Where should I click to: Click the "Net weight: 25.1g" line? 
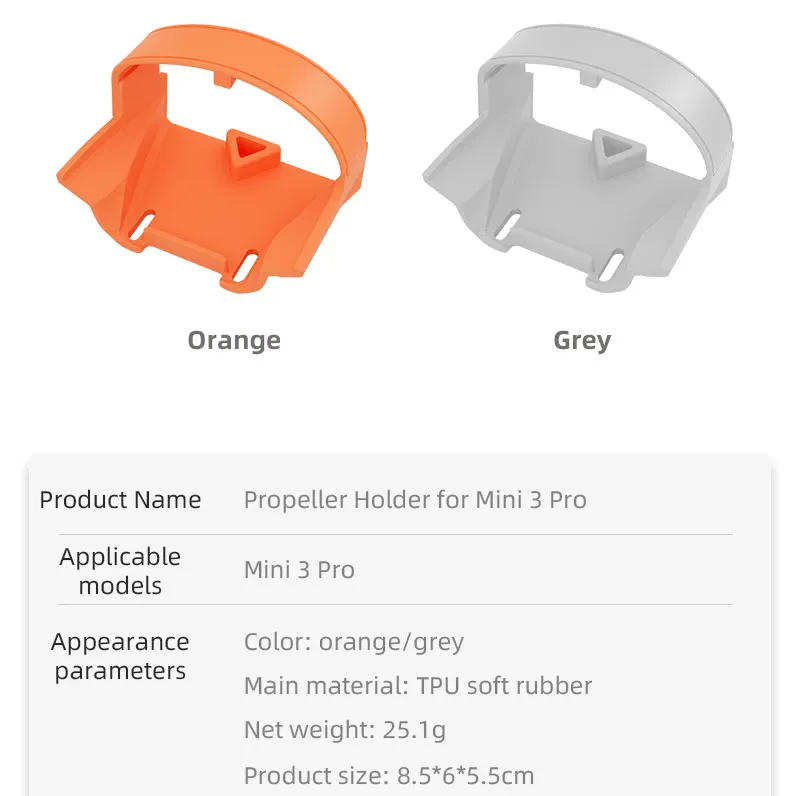click(345, 731)
